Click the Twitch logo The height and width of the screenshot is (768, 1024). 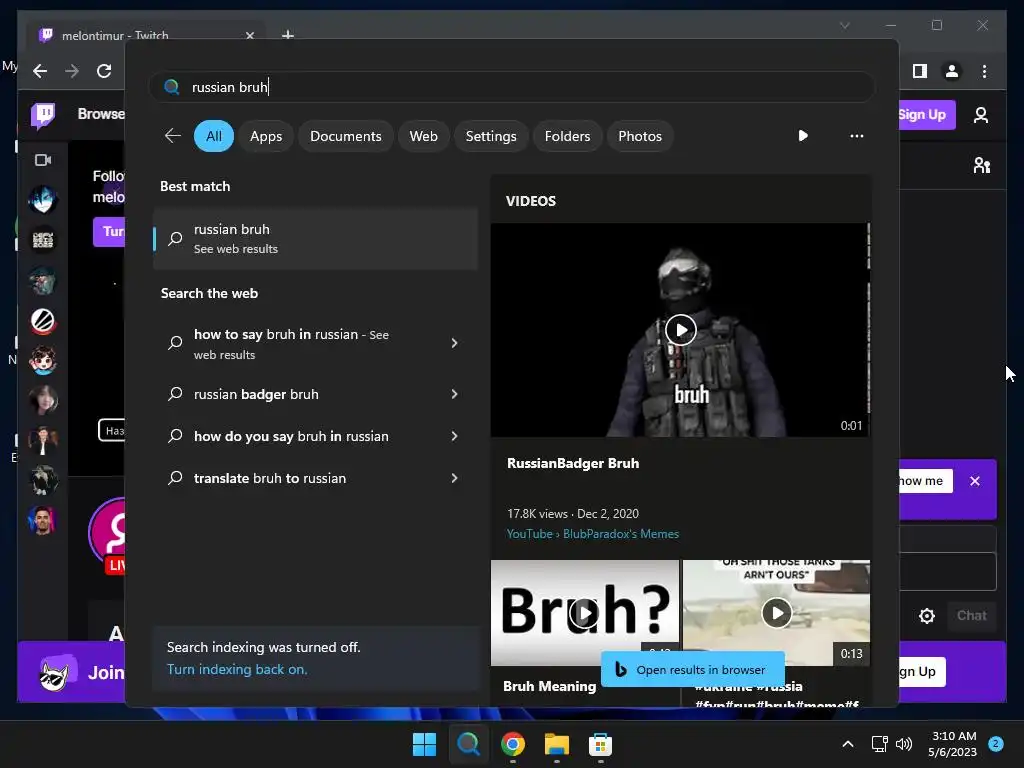coord(44,116)
